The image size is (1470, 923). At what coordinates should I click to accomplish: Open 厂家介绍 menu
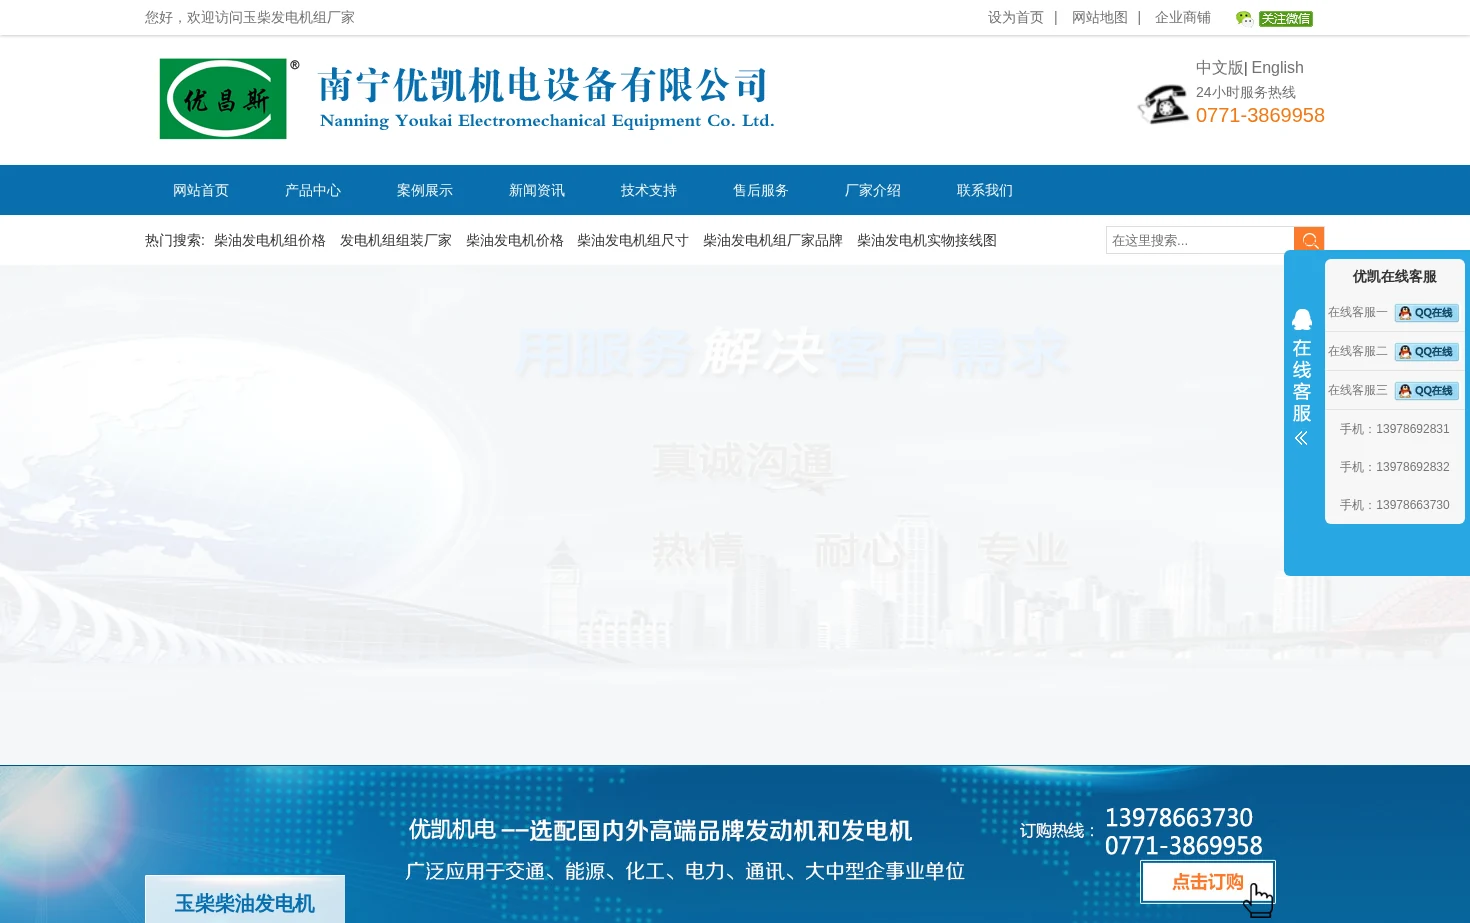pyautogui.click(x=873, y=190)
